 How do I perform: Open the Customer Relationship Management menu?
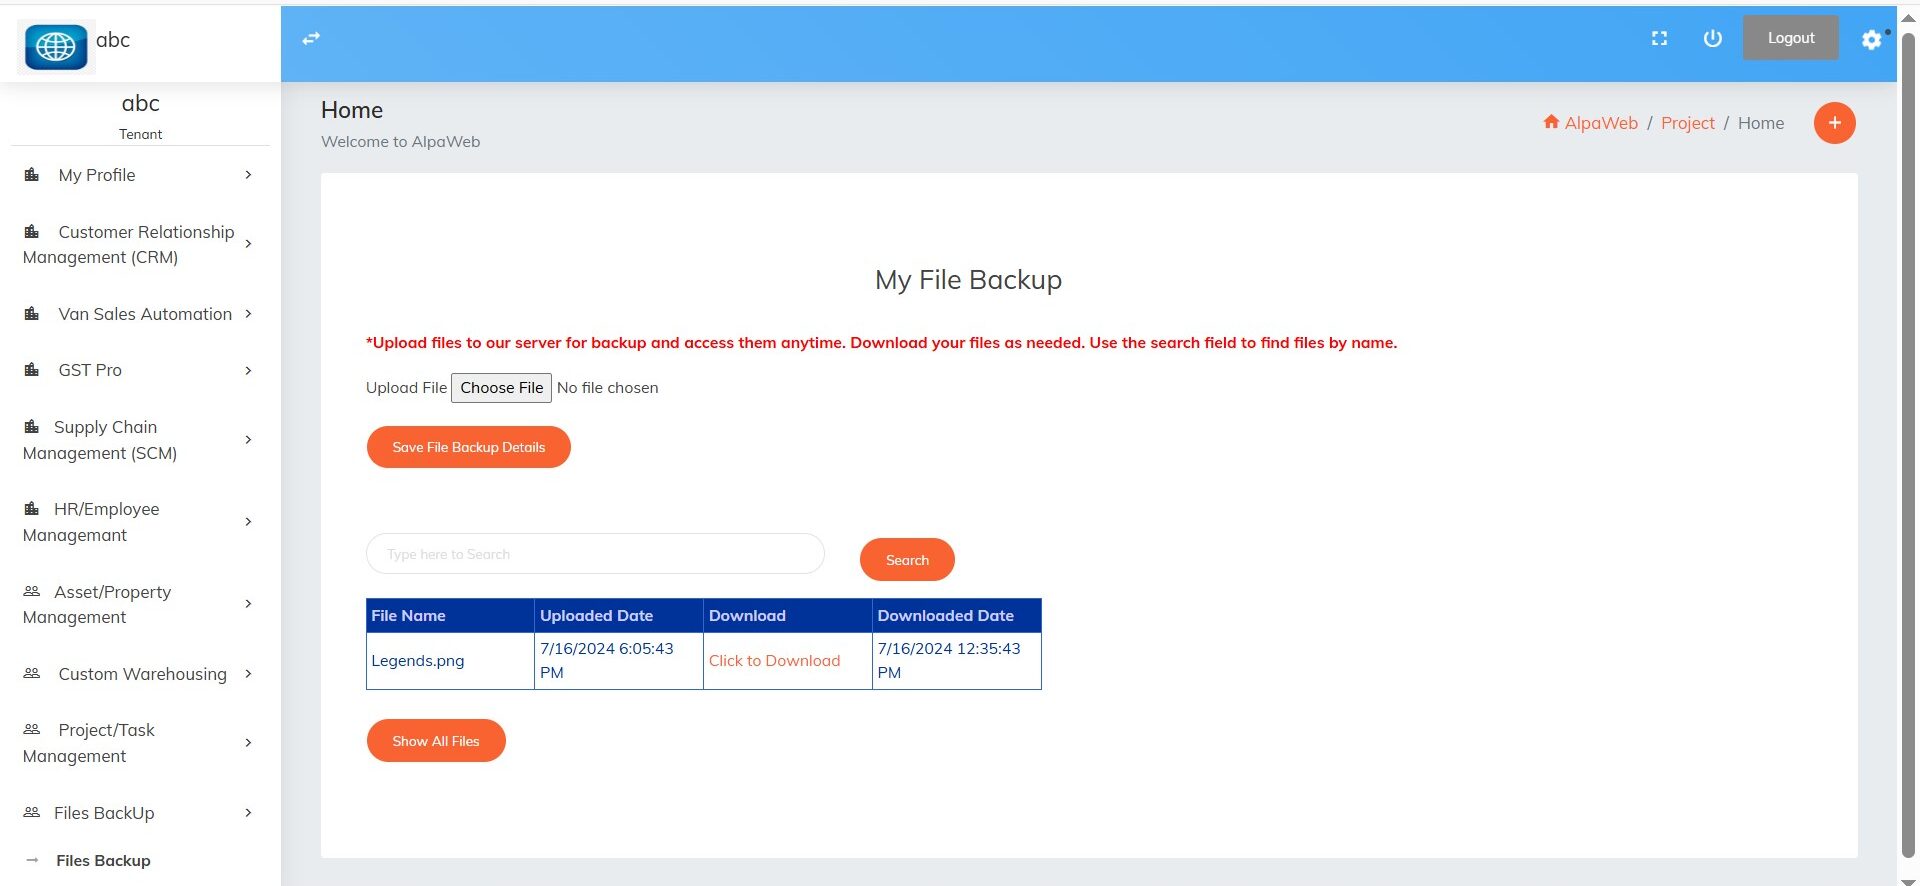pyautogui.click(x=130, y=244)
